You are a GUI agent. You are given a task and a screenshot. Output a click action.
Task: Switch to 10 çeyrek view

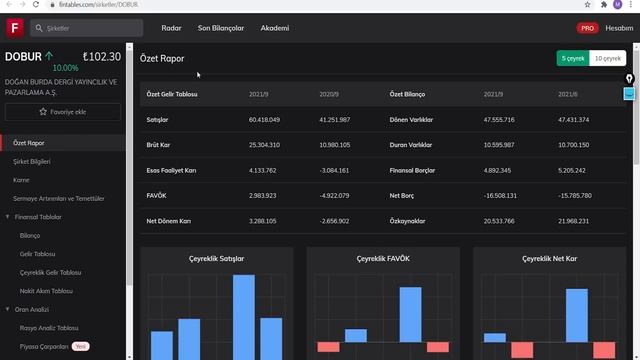pyautogui.click(x=608, y=58)
